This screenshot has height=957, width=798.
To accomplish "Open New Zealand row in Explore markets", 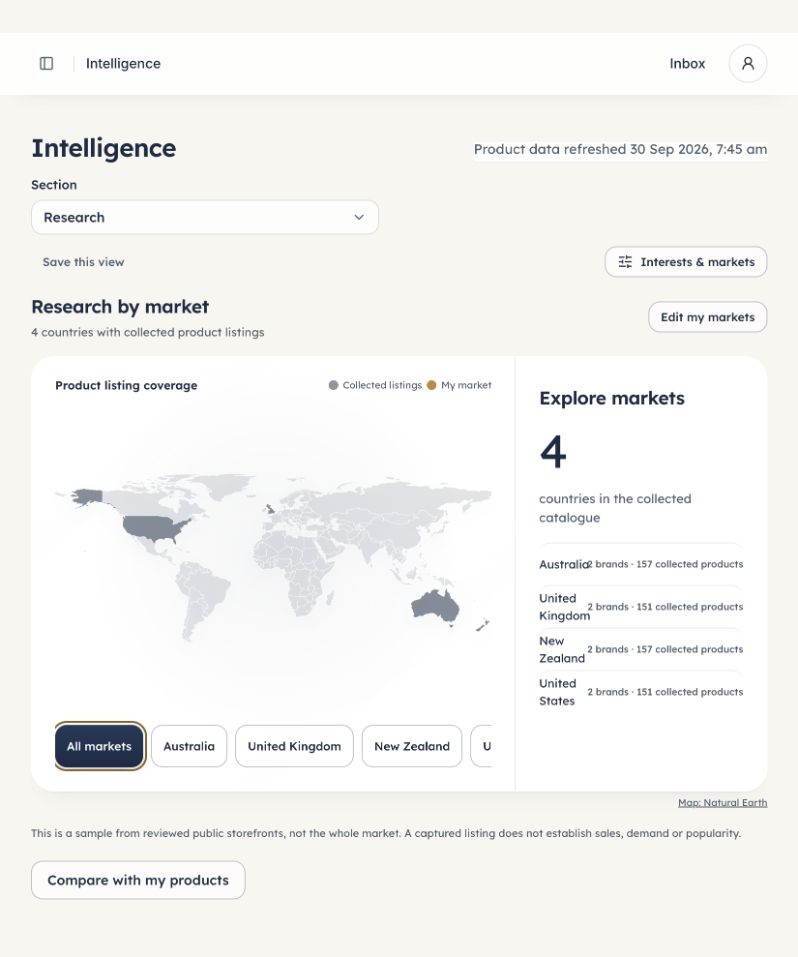I will (x=641, y=649).
